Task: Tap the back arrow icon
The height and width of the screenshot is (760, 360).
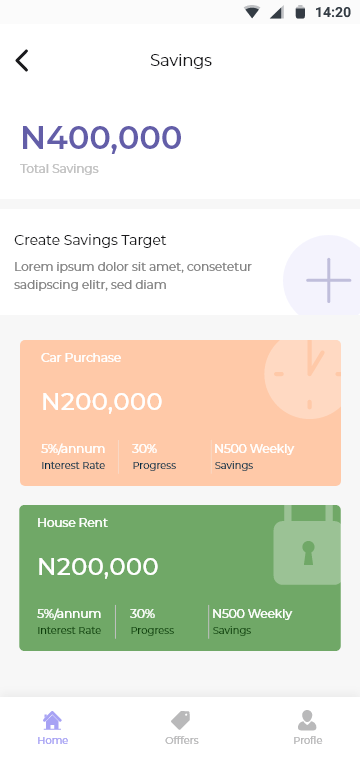Action: pyautogui.click(x=22, y=61)
